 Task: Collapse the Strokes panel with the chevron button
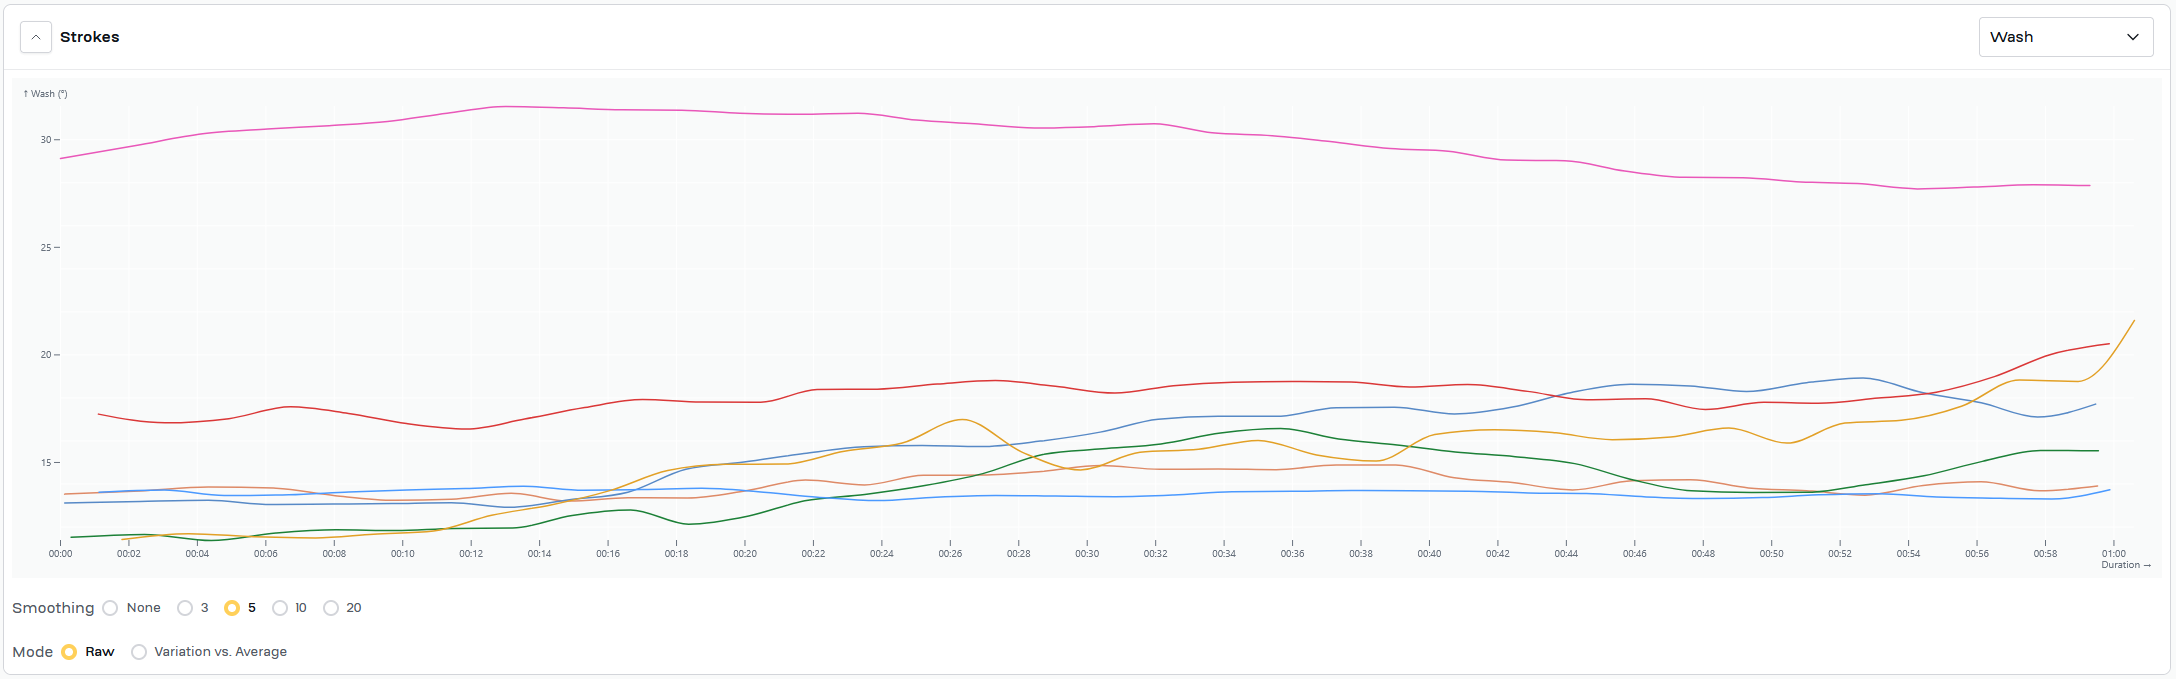36,37
